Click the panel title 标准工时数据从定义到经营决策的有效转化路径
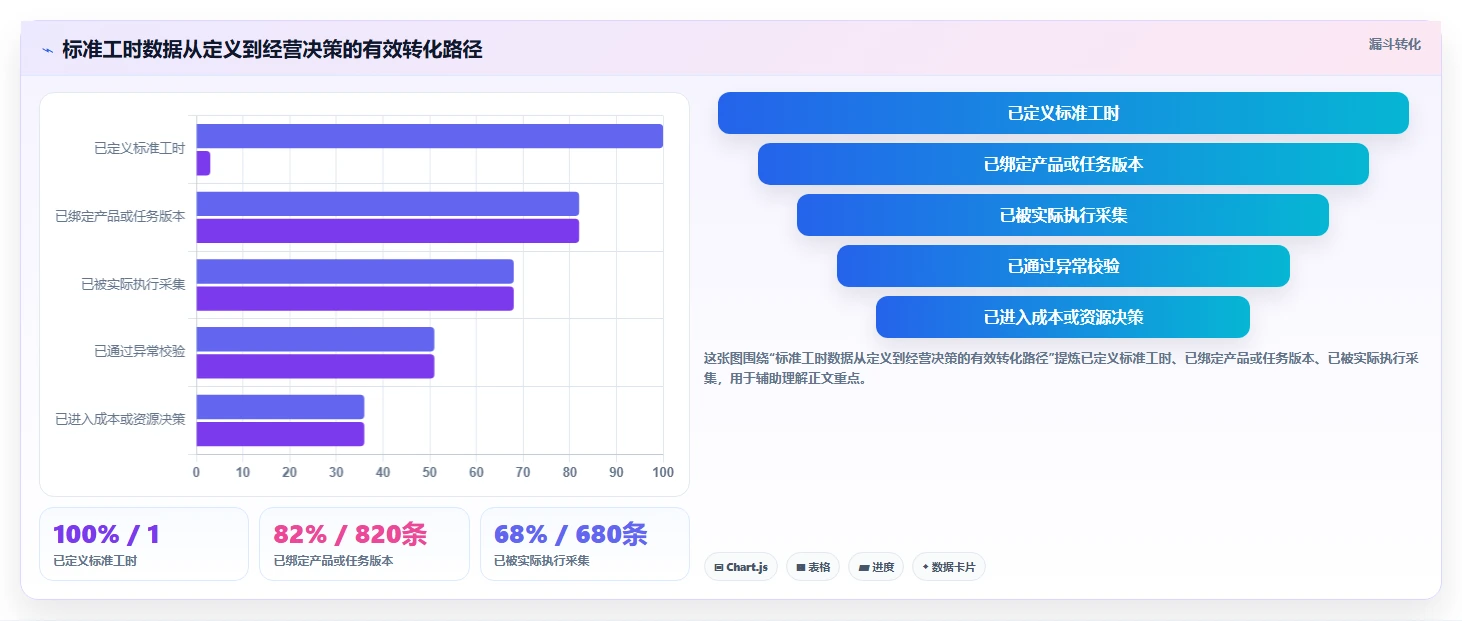 pos(272,50)
